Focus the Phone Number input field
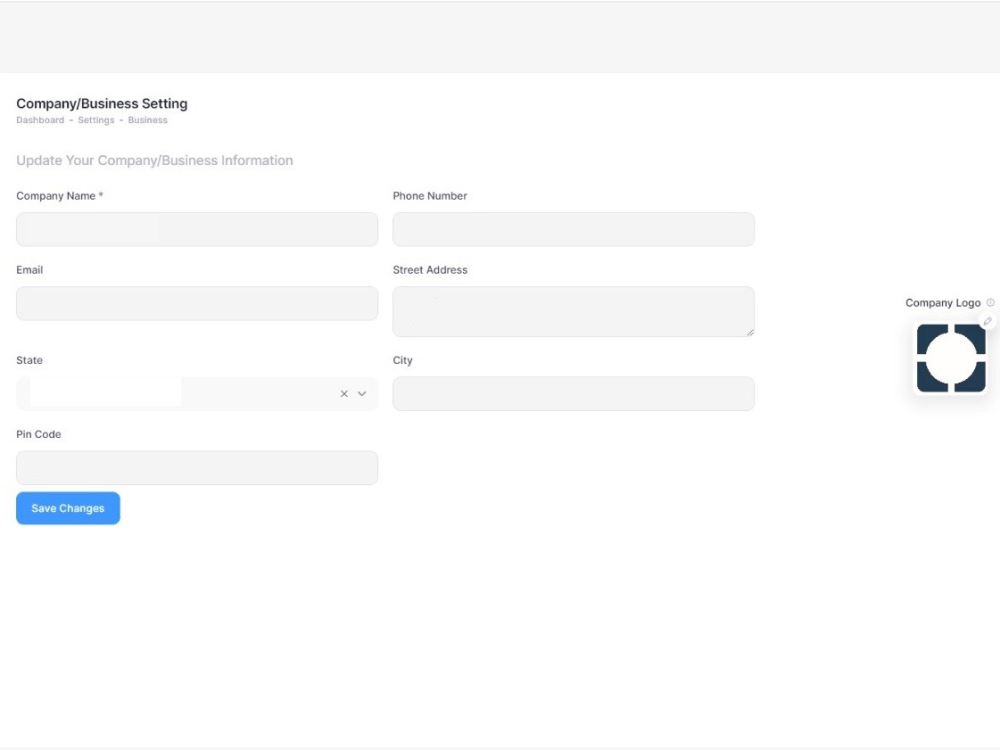The width and height of the screenshot is (1000, 750). coord(573,230)
